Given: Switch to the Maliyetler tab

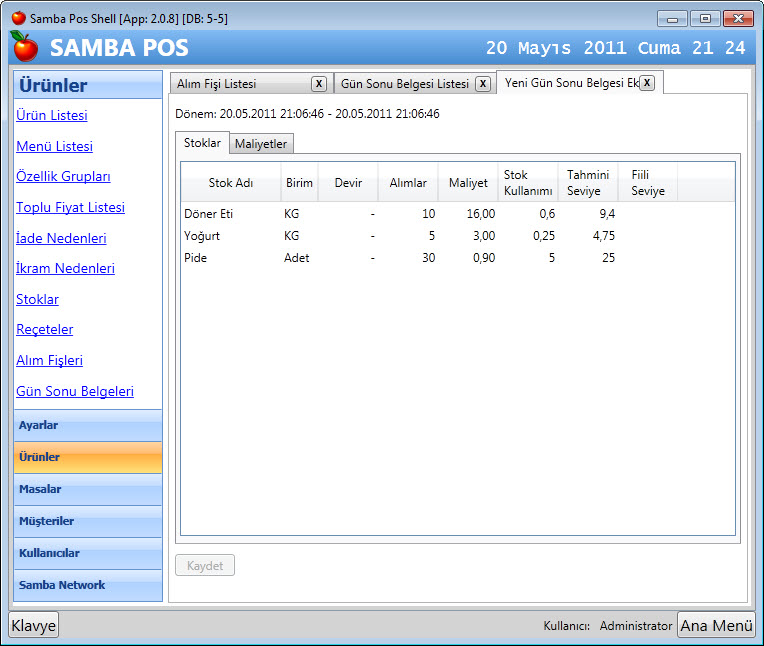Looking at the screenshot, I should (x=261, y=144).
